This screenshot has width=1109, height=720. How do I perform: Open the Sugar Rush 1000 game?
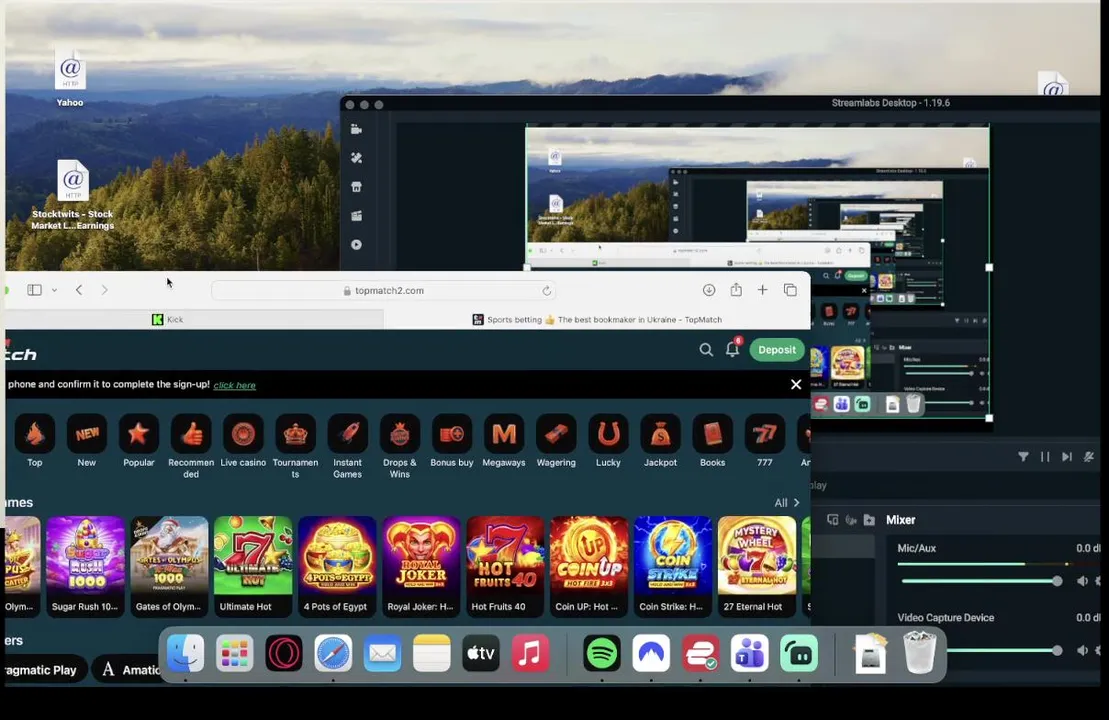pos(85,566)
